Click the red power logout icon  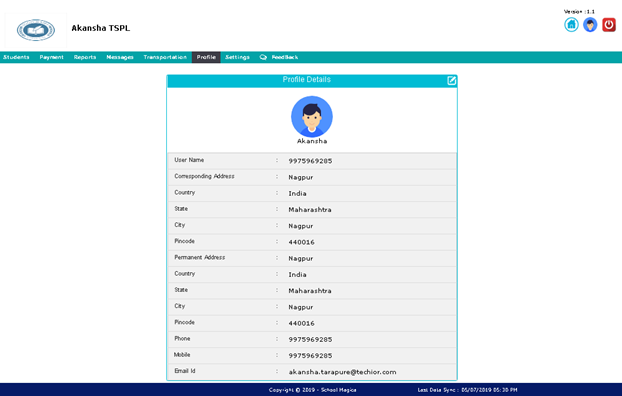click(609, 25)
